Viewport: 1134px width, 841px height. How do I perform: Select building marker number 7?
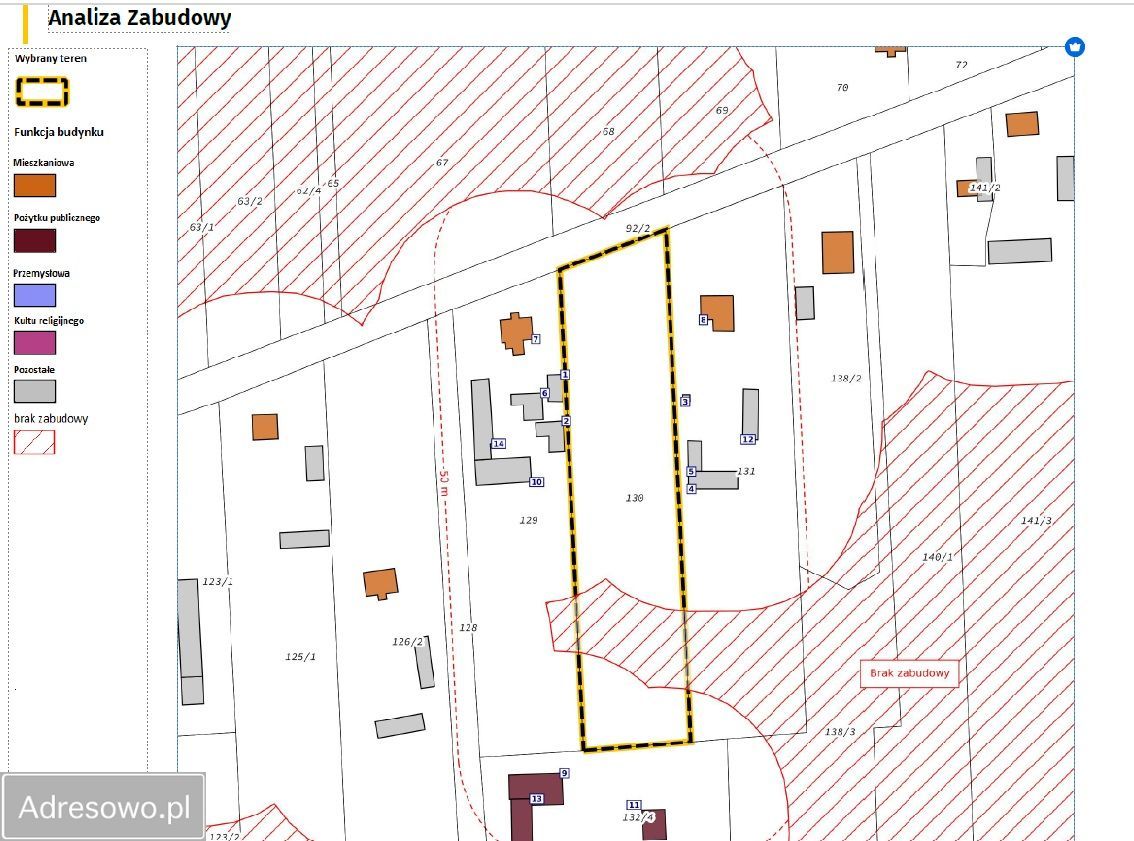535,339
